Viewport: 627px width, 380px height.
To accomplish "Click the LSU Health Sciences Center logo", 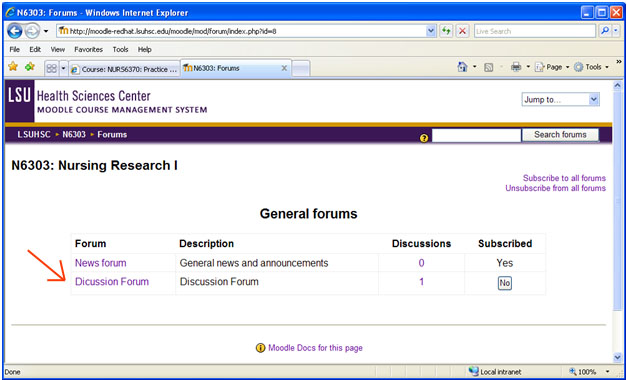I will pos(107,101).
